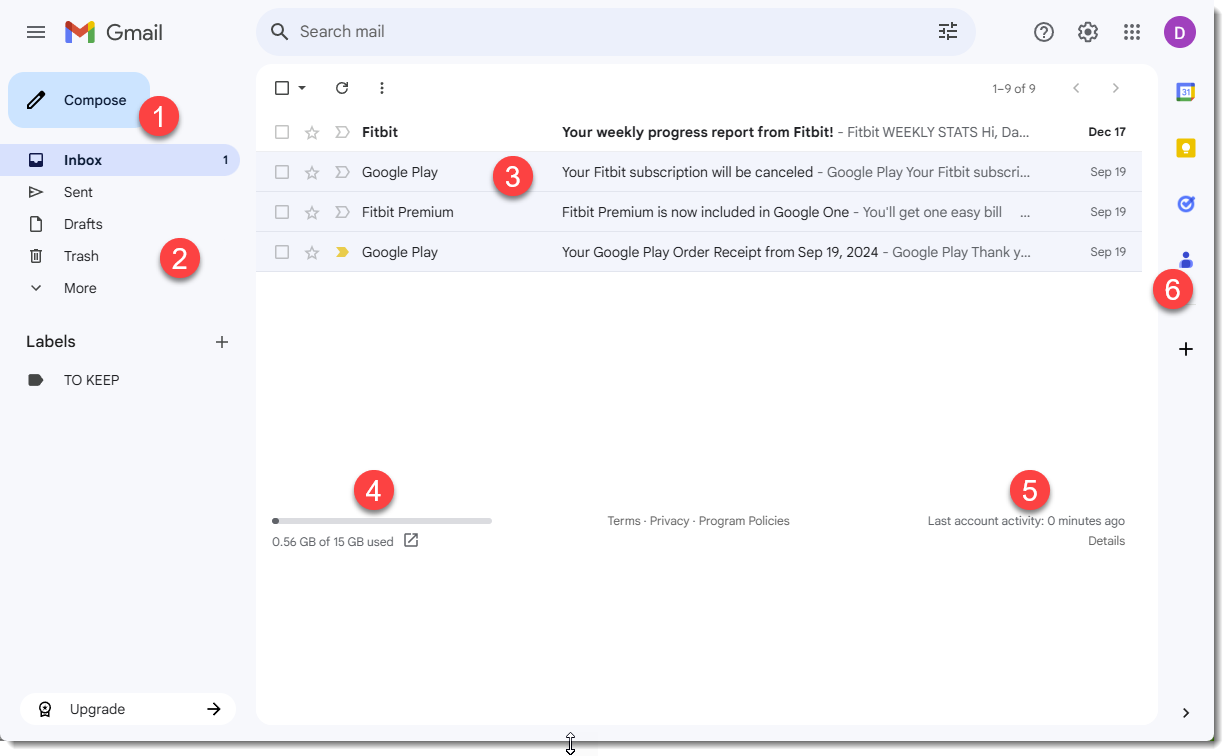This screenshot has height=756, width=1229.
Task: Toggle importance marker on Fitbit Premium email
Action: 342,212
